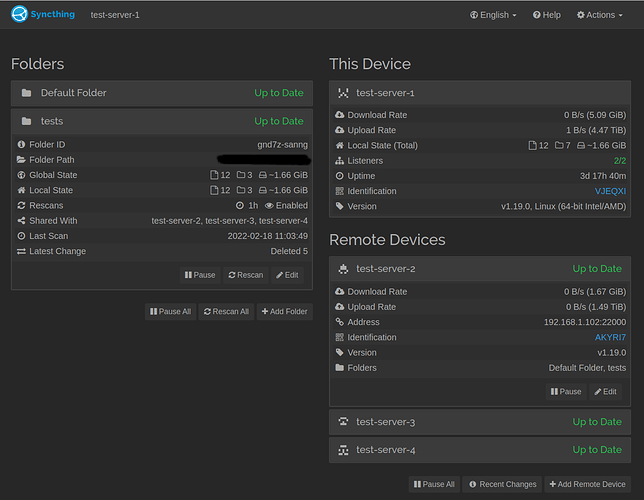Click the Shared With device list text
The height and width of the screenshot is (500, 644).
click(230, 221)
